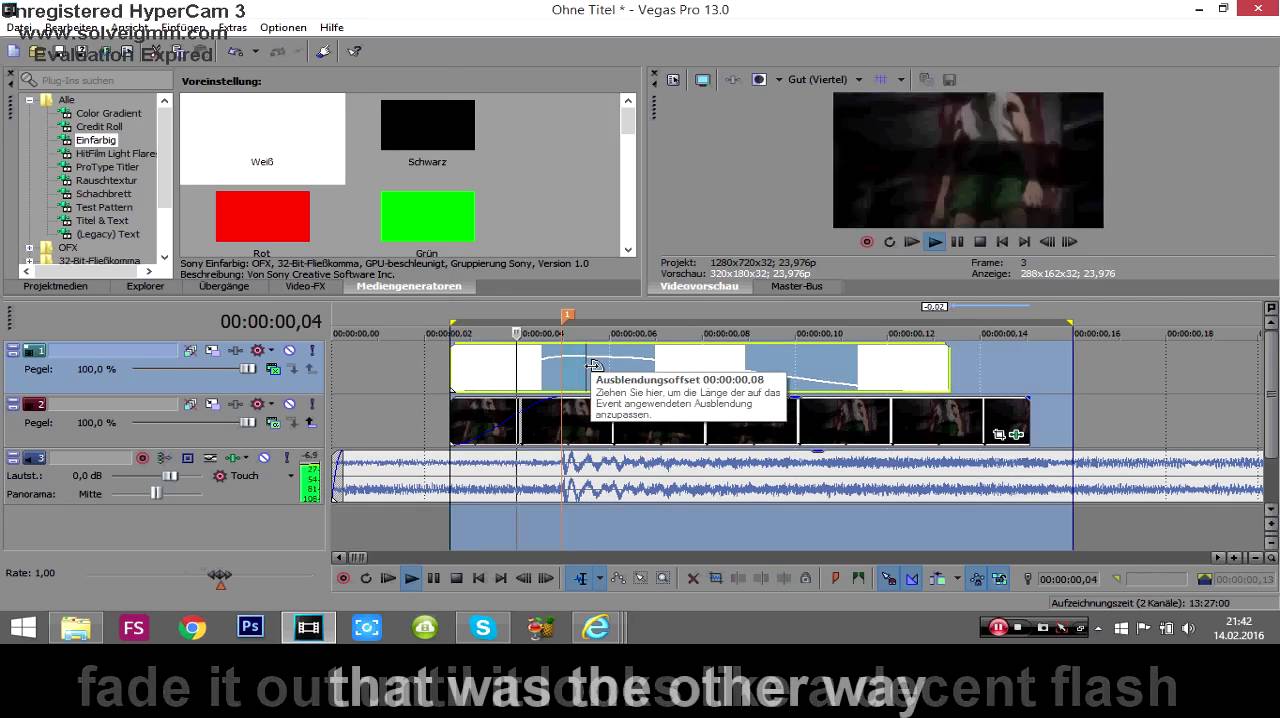Open track FX on video track 2

(x=235, y=404)
